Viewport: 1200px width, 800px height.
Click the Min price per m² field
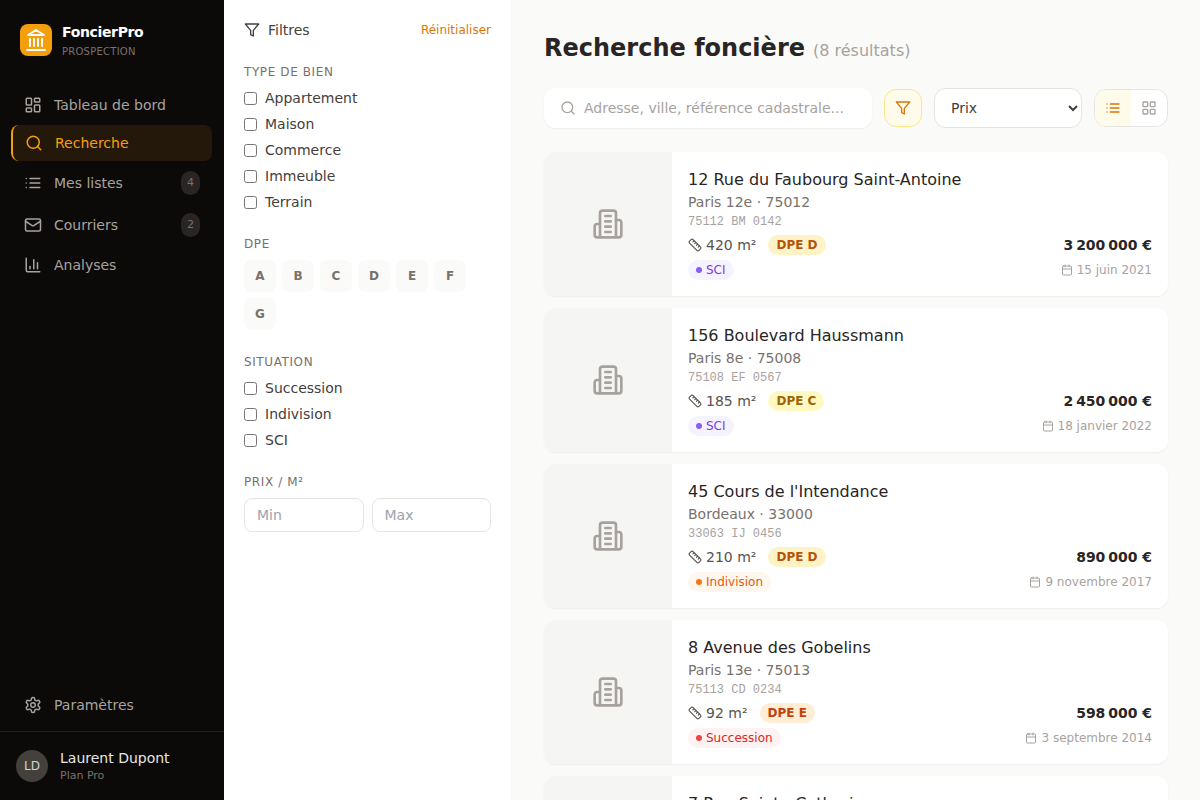click(x=304, y=515)
